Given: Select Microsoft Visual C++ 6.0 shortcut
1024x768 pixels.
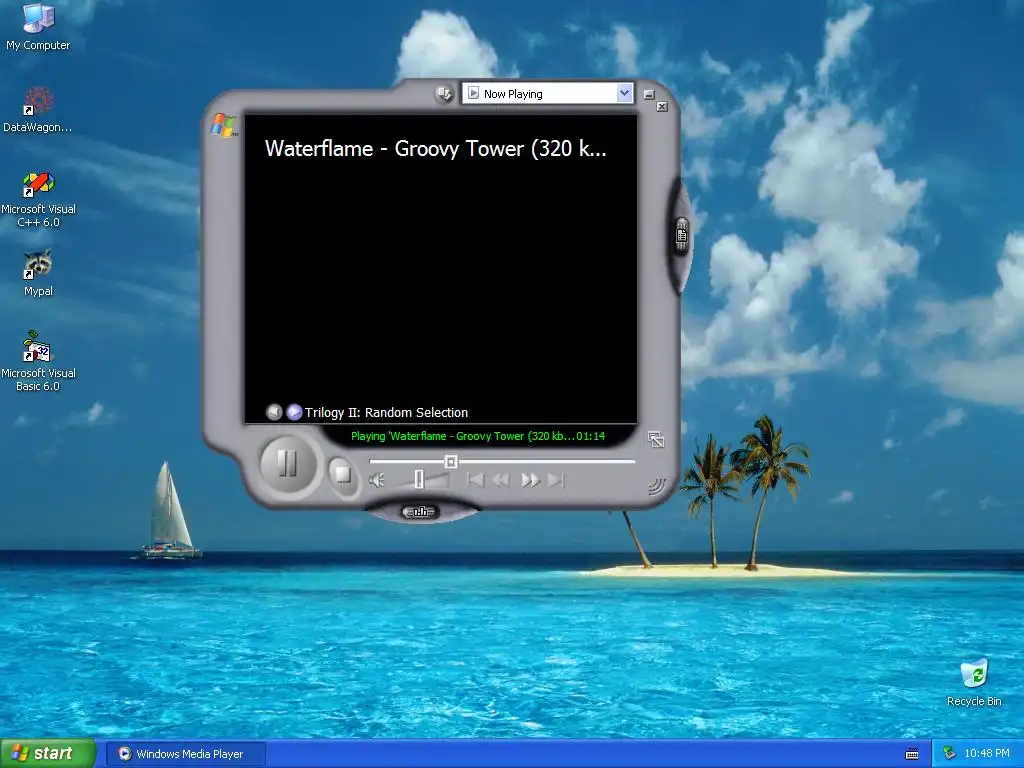Looking at the screenshot, I should (x=38, y=200).
